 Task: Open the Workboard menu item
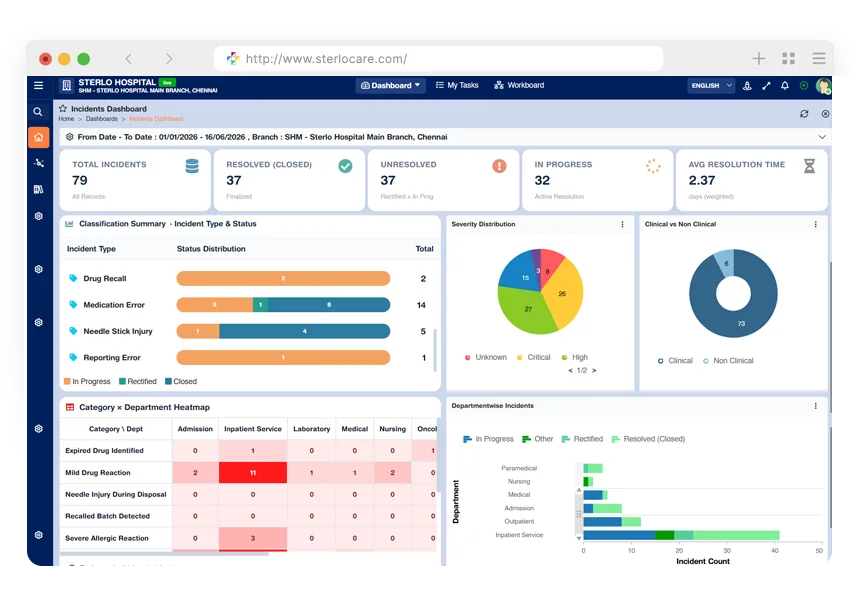519,85
